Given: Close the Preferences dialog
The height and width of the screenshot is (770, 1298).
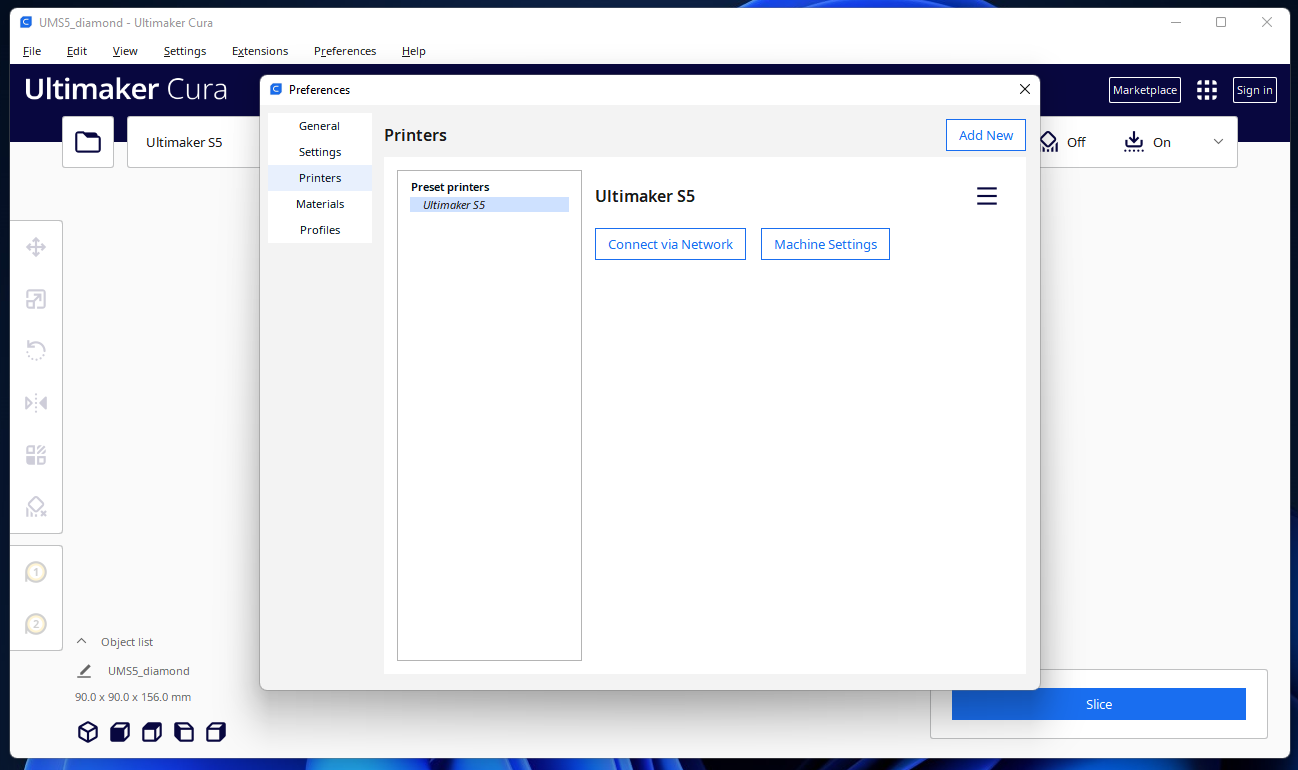Looking at the screenshot, I should coord(1024,89).
